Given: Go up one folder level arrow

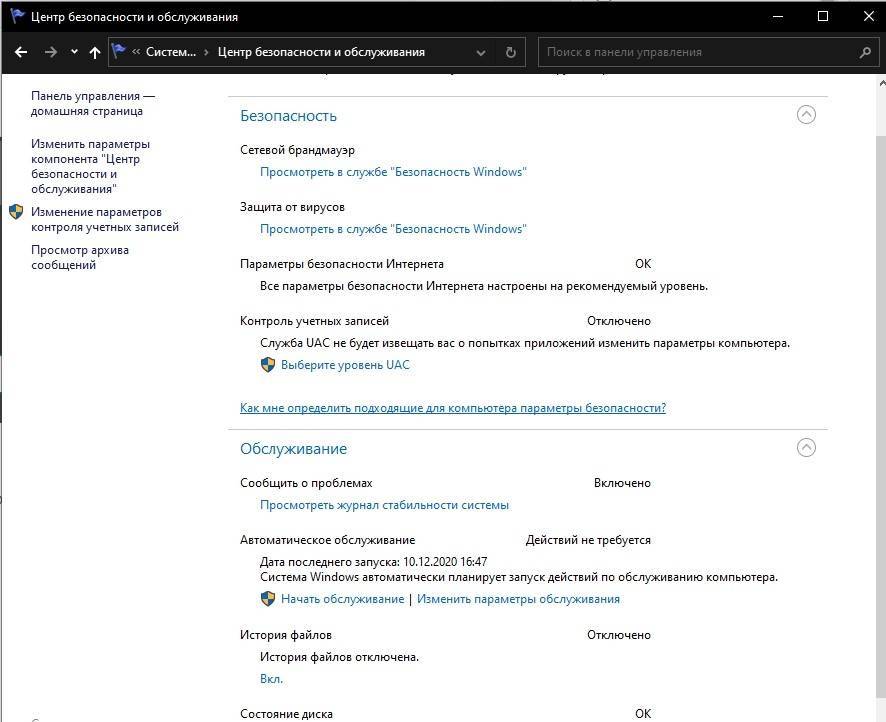Looking at the screenshot, I should pos(95,52).
